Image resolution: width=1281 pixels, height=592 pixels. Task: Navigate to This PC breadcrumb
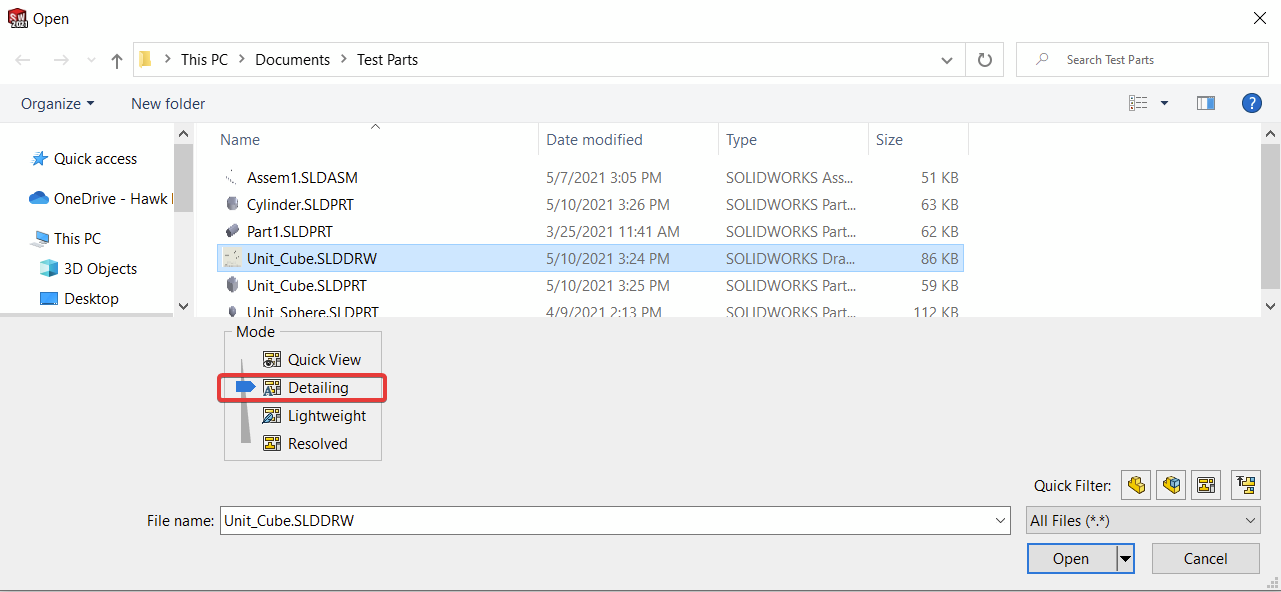pyautogui.click(x=204, y=60)
